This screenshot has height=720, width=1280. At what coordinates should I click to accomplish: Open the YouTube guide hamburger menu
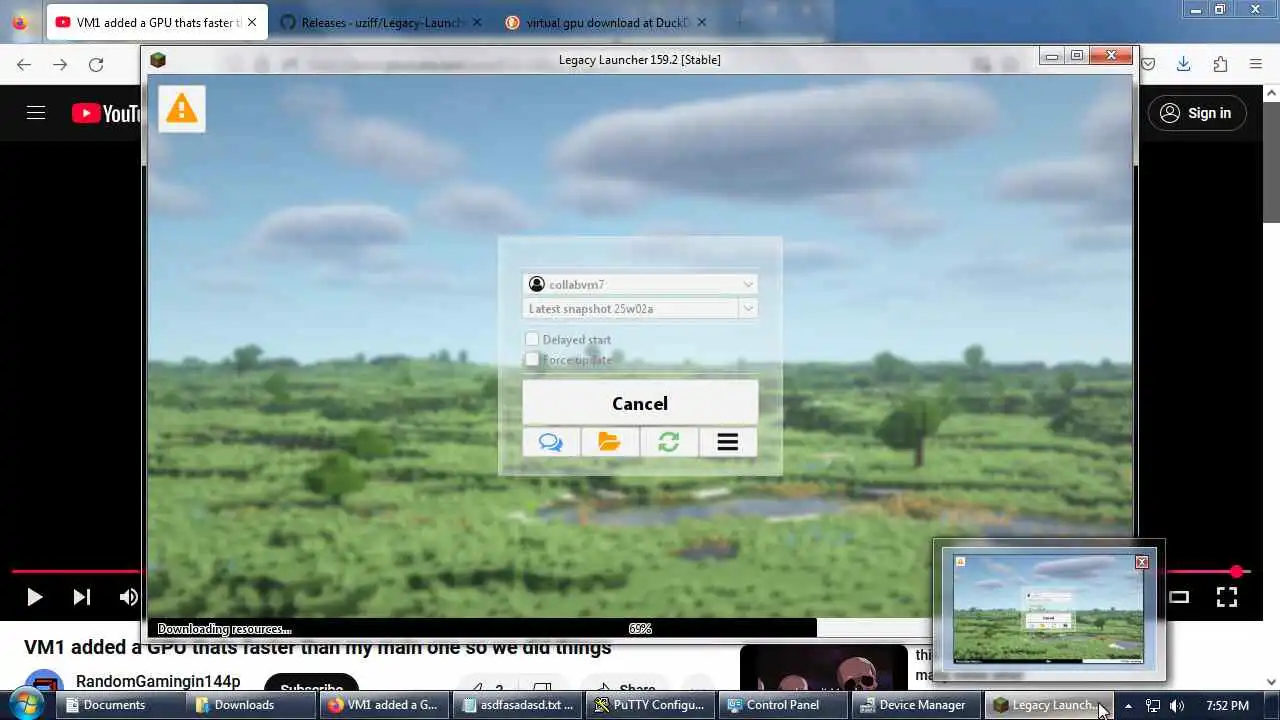[x=36, y=113]
